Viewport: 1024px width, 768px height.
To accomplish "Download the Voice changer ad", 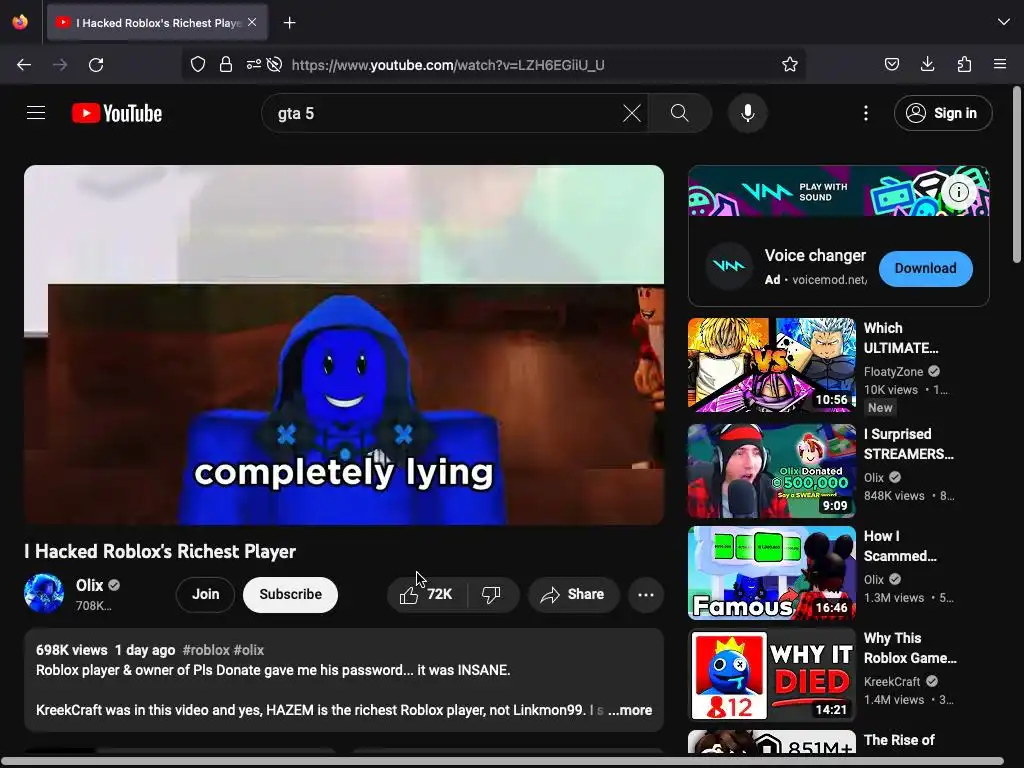I will click(x=925, y=268).
